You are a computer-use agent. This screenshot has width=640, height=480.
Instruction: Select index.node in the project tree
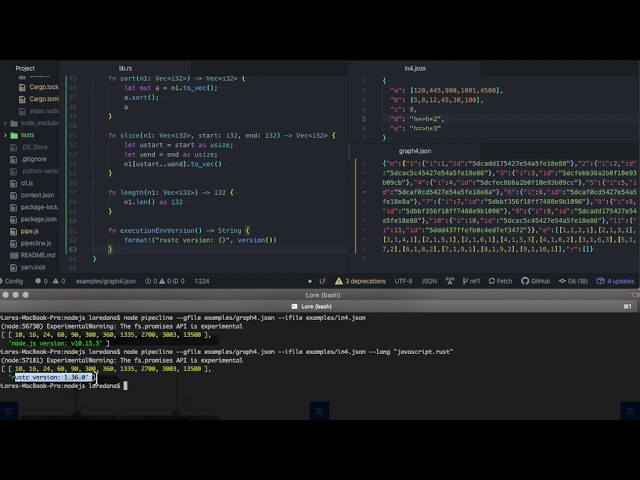44,111
